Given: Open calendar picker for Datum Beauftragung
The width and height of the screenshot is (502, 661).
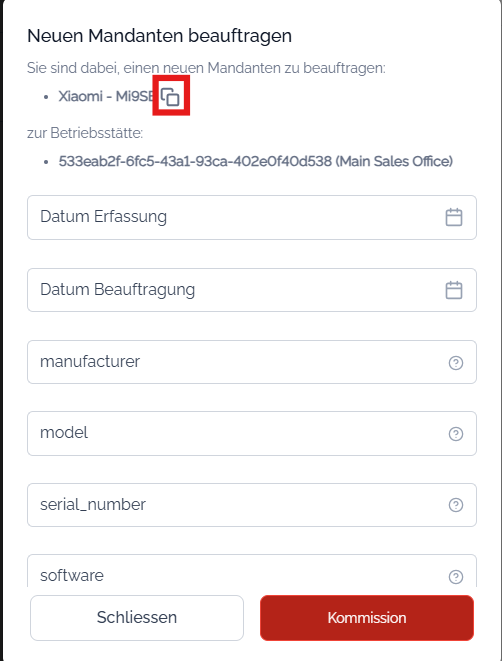Looking at the screenshot, I should pyautogui.click(x=454, y=290).
